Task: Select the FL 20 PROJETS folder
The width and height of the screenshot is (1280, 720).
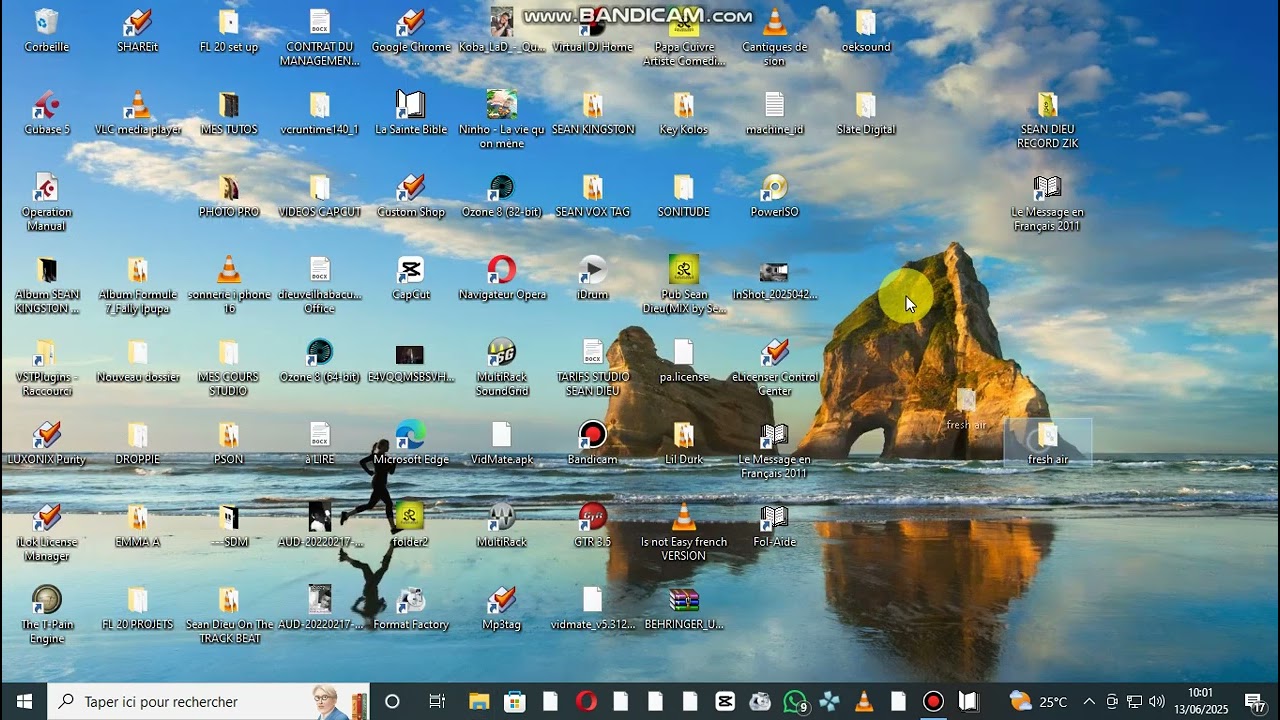Action: 137,608
